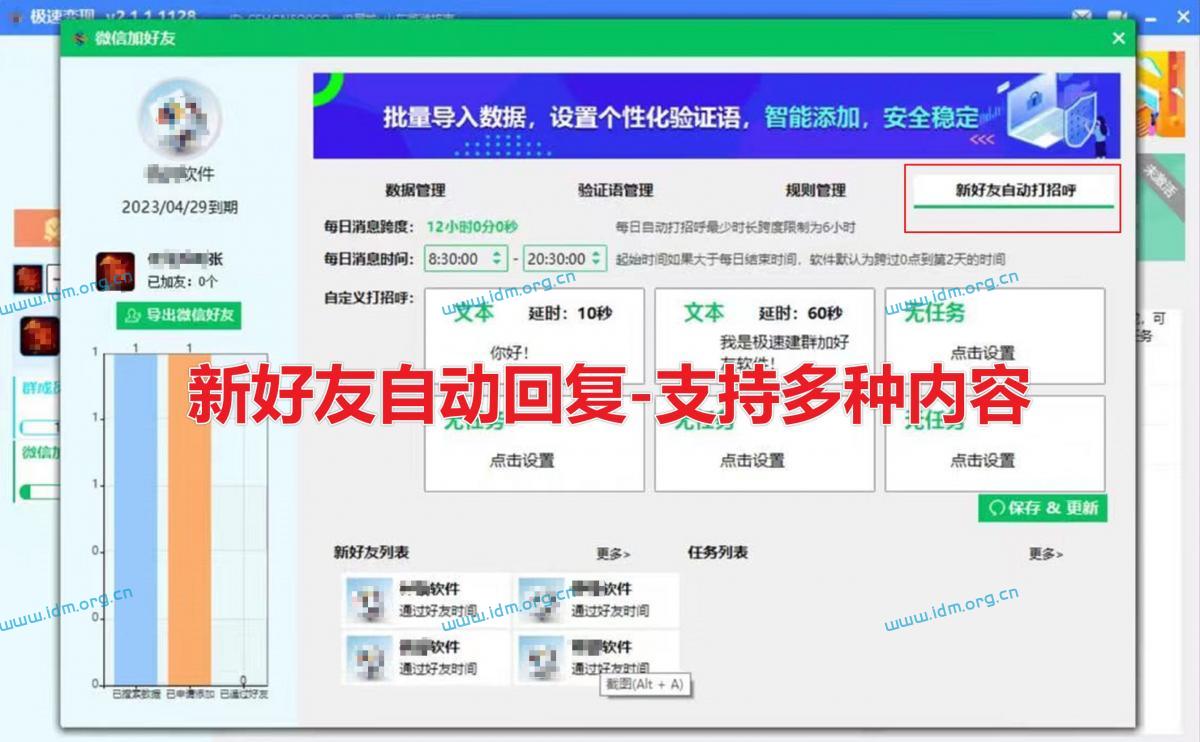1200x742 pixels.
Task: Click the blue bar in the chart
Action: click(x=135, y=518)
